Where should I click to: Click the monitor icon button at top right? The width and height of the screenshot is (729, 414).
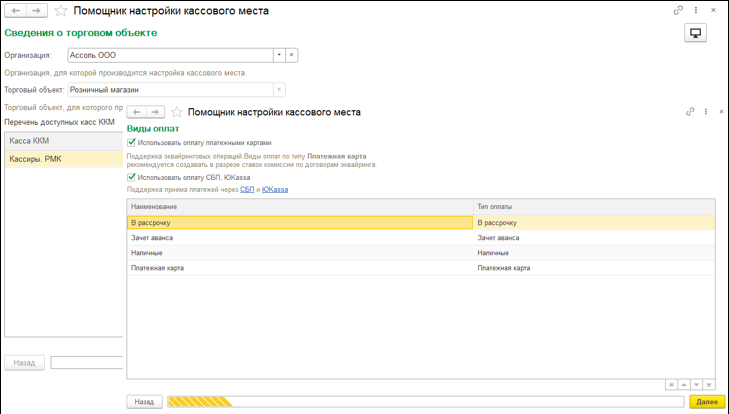click(x=695, y=33)
